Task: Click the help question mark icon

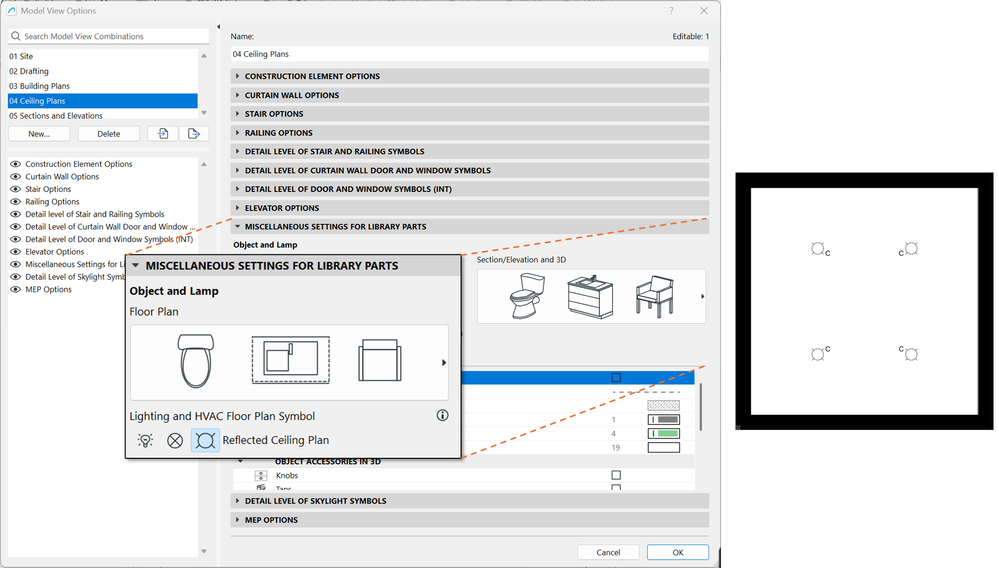Action: pos(671,11)
